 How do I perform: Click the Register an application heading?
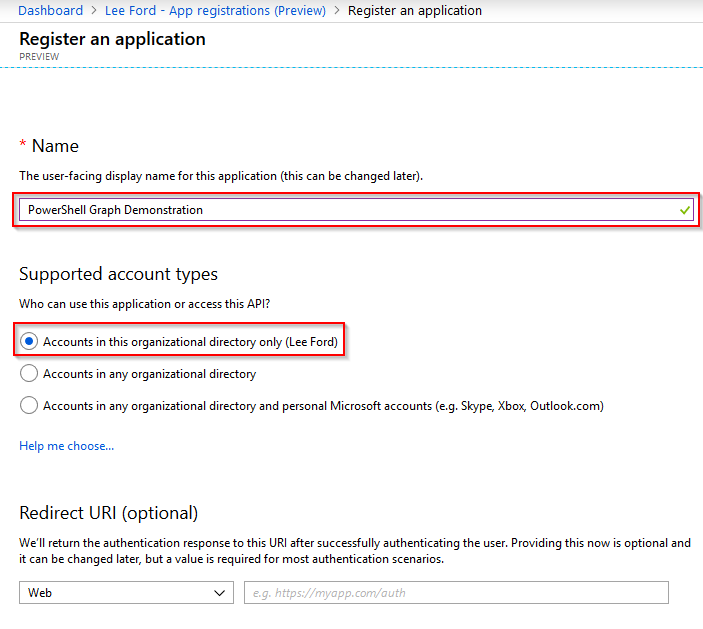pyautogui.click(x=112, y=39)
